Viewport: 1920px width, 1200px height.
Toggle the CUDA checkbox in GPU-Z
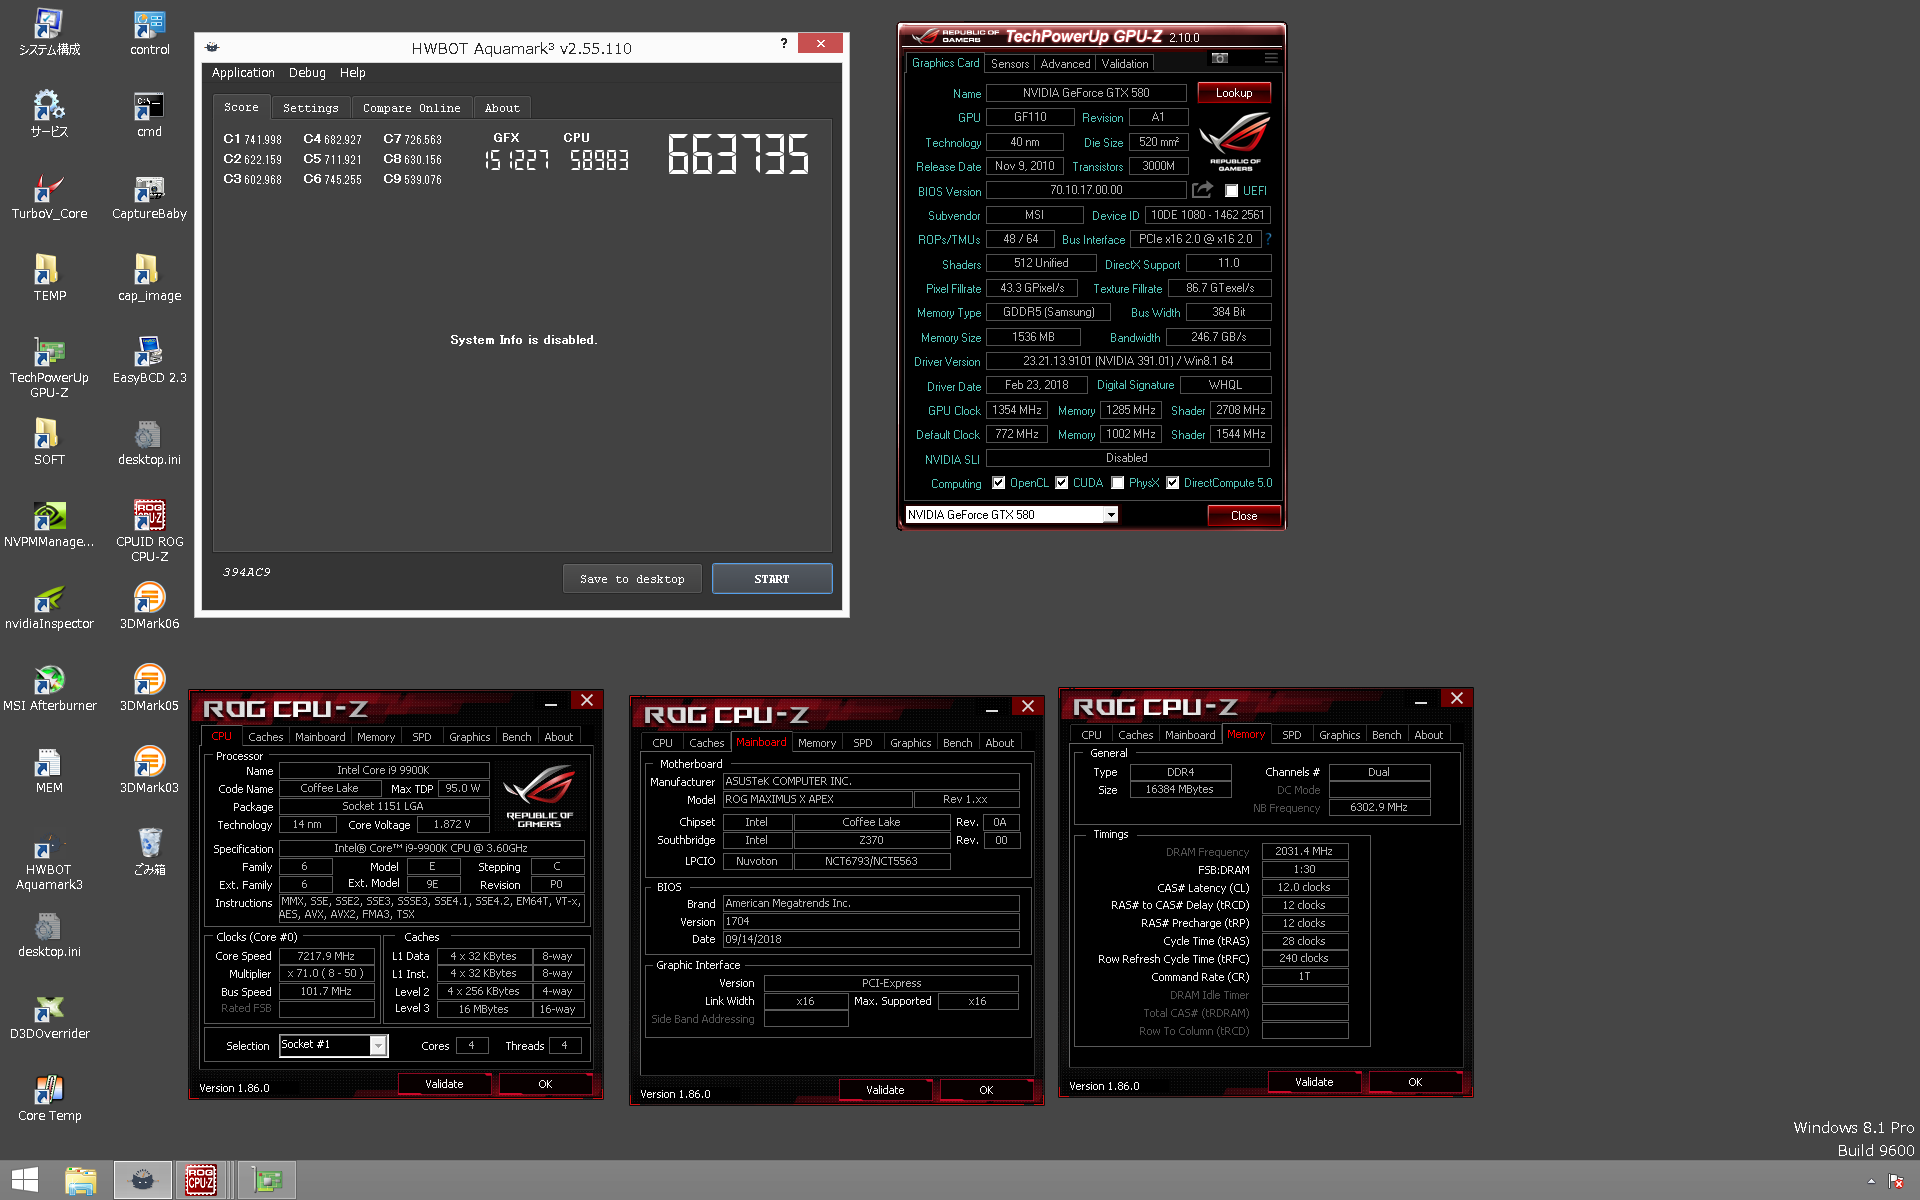click(x=1061, y=483)
